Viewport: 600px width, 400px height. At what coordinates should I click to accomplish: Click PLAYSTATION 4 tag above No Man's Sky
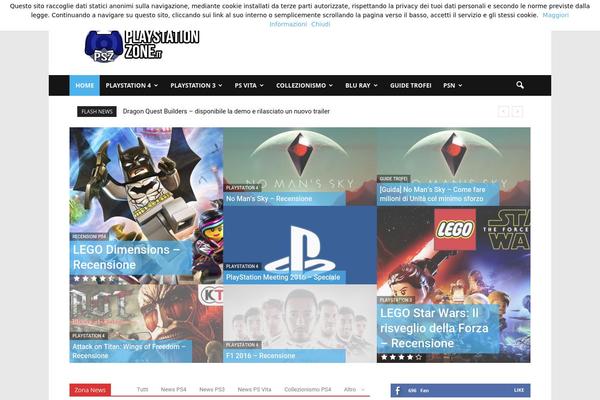[x=242, y=188]
